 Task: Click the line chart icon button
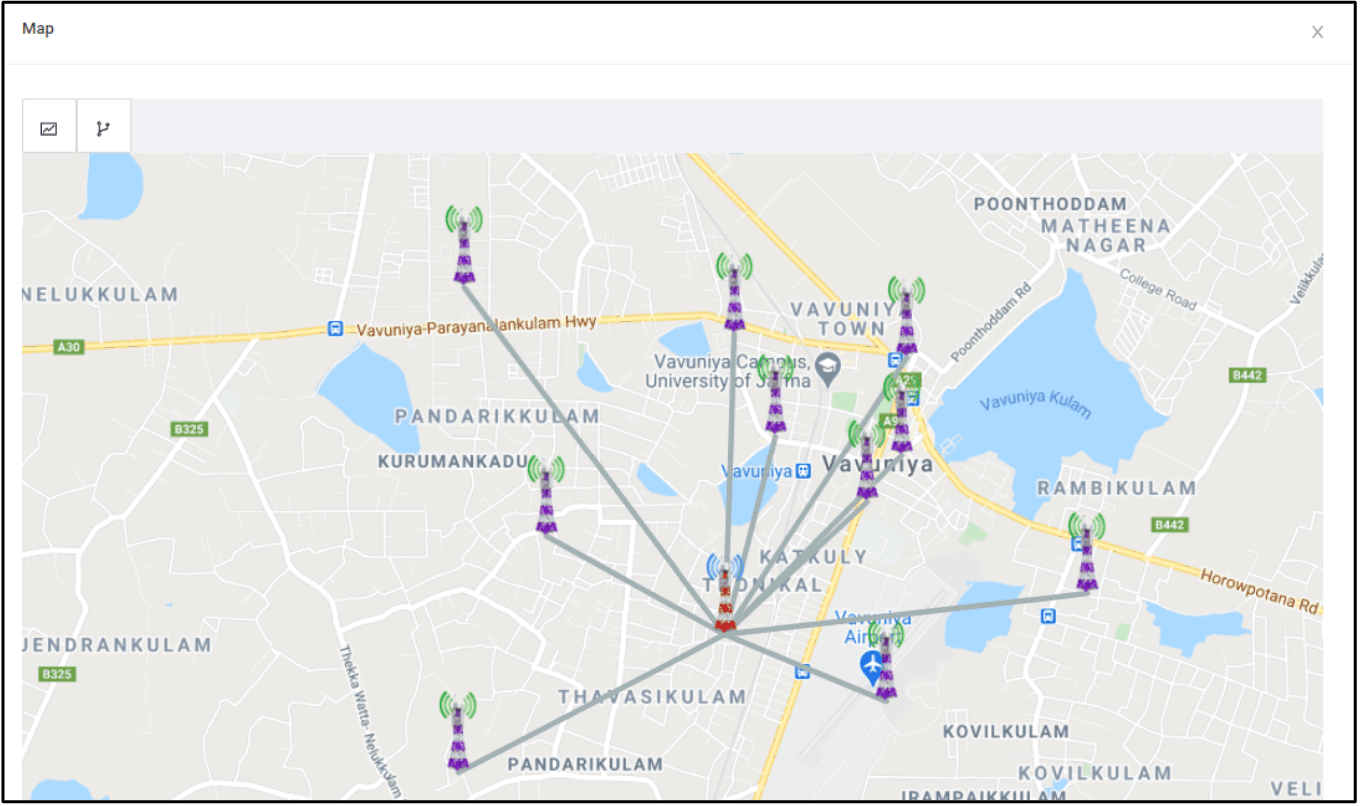click(x=49, y=127)
